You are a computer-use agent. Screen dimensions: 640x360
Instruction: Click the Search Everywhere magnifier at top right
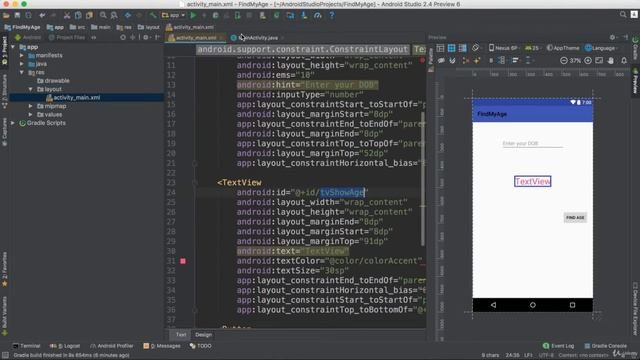tap(623, 14)
